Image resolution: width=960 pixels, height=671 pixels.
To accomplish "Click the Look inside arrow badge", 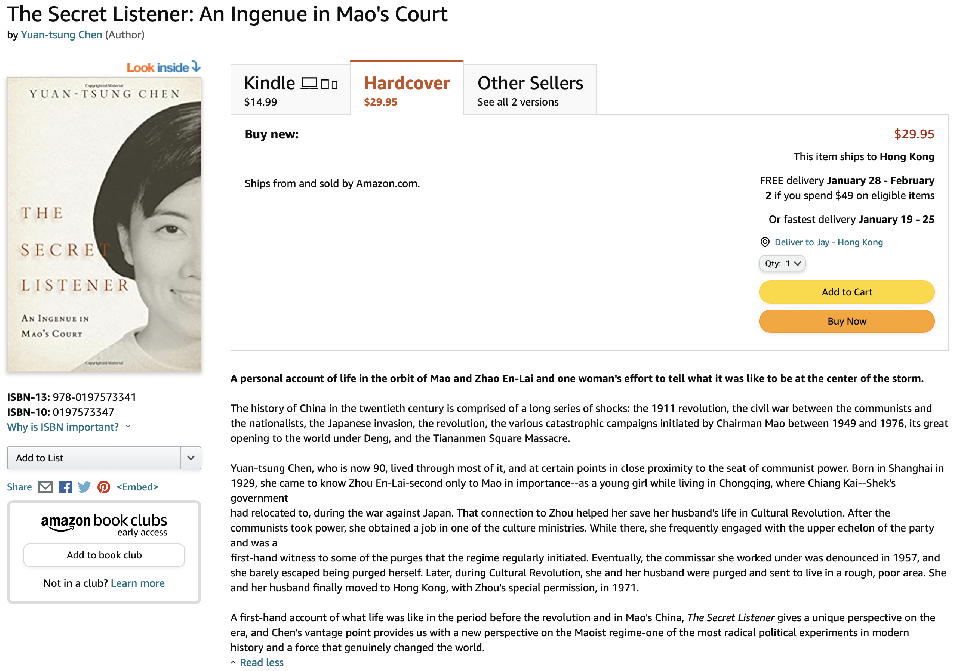I will pos(164,67).
